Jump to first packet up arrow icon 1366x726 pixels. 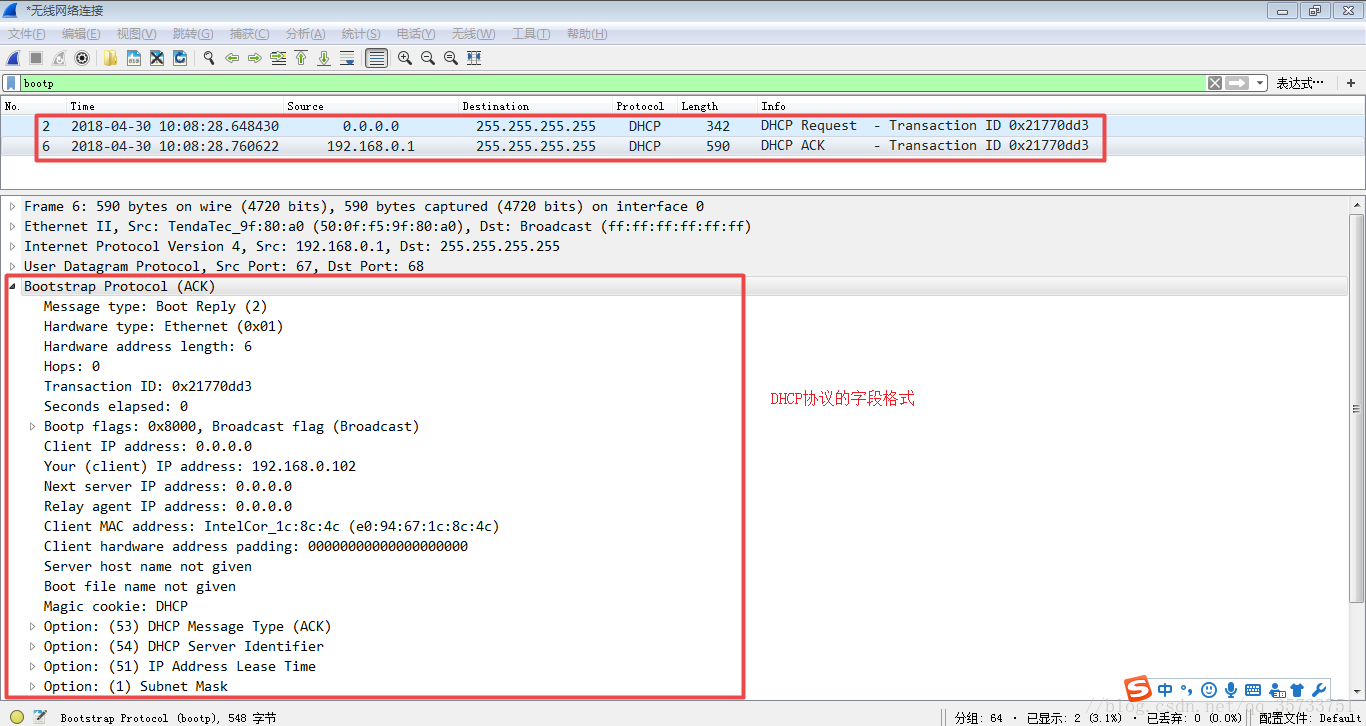click(x=301, y=58)
